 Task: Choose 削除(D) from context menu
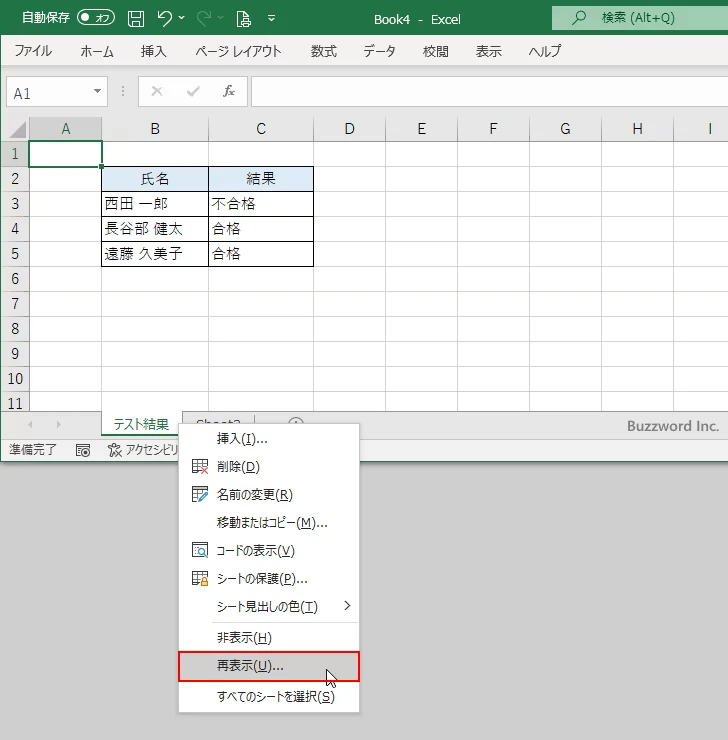coord(269,467)
